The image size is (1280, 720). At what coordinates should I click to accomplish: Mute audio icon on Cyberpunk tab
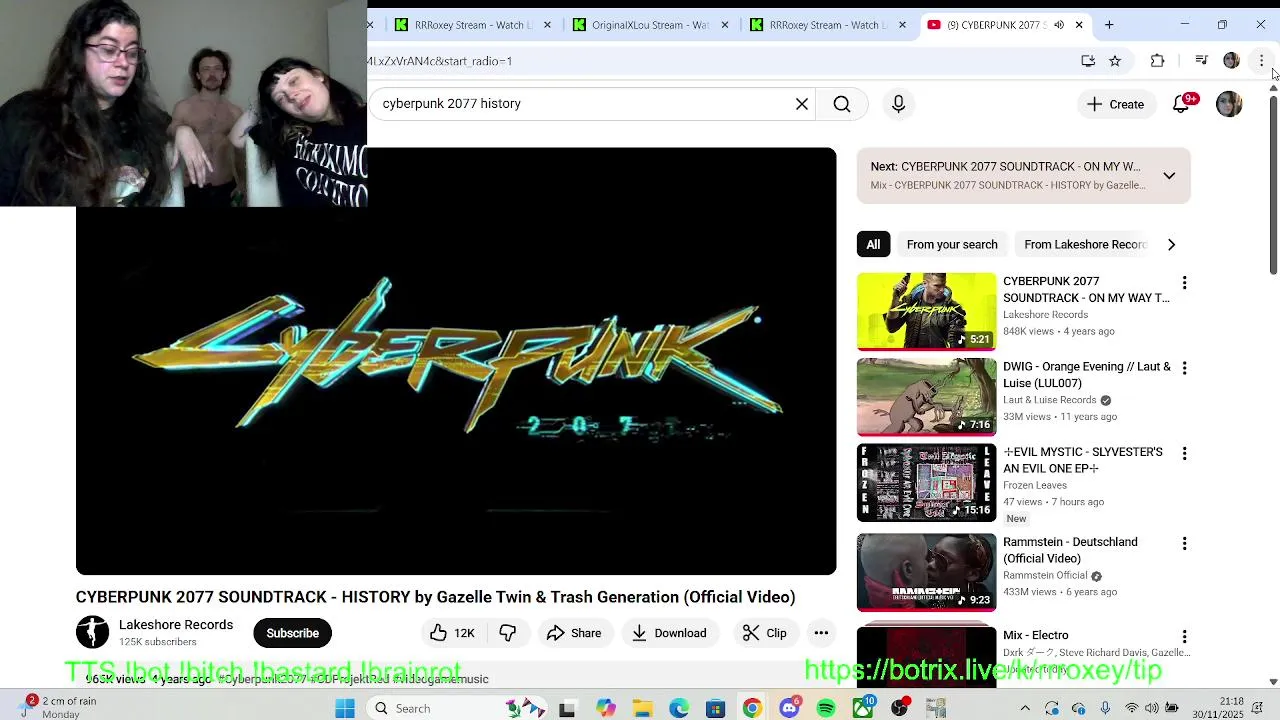click(1059, 25)
